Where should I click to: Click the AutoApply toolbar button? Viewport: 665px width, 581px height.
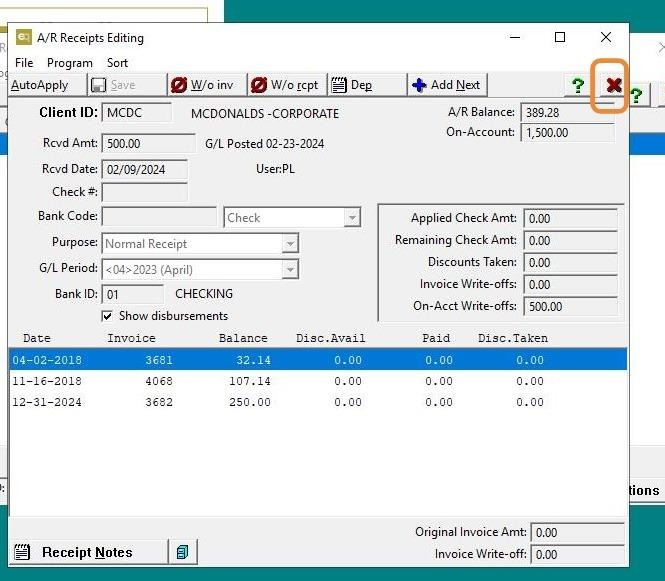coord(48,85)
